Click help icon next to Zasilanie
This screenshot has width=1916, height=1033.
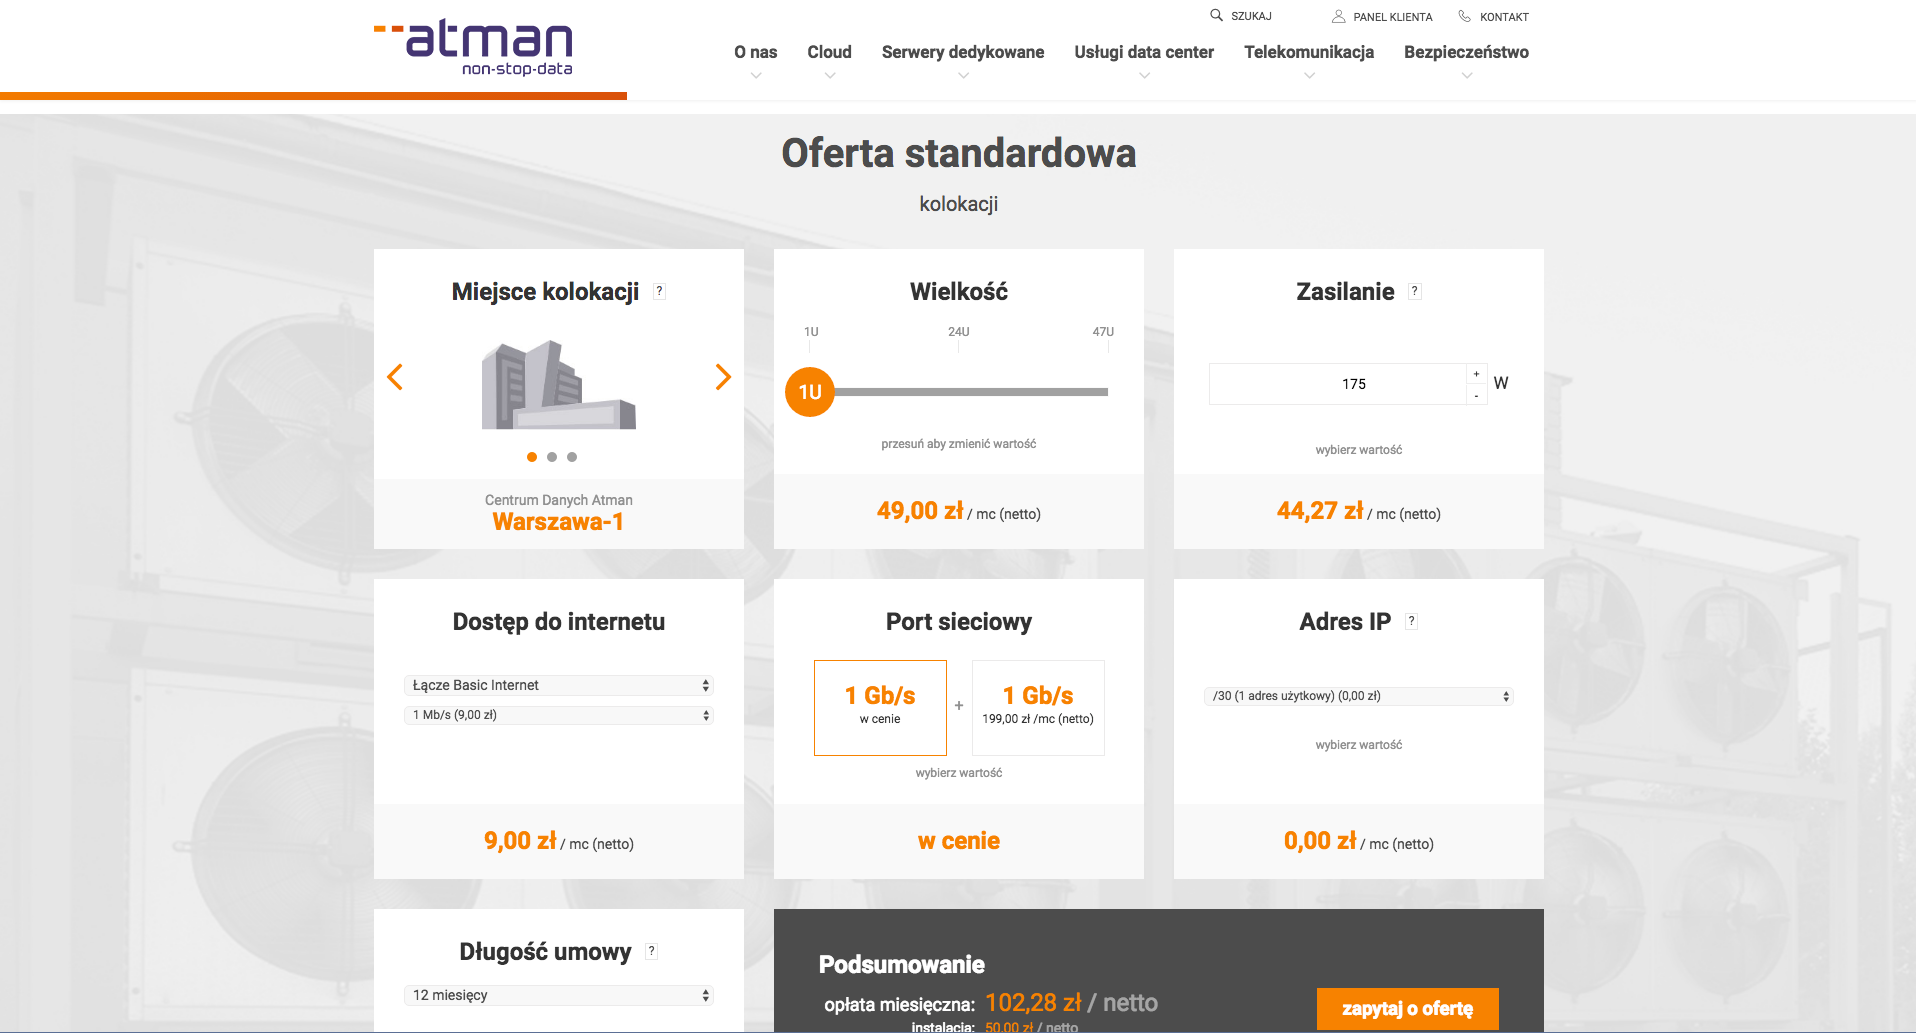coord(1414,292)
